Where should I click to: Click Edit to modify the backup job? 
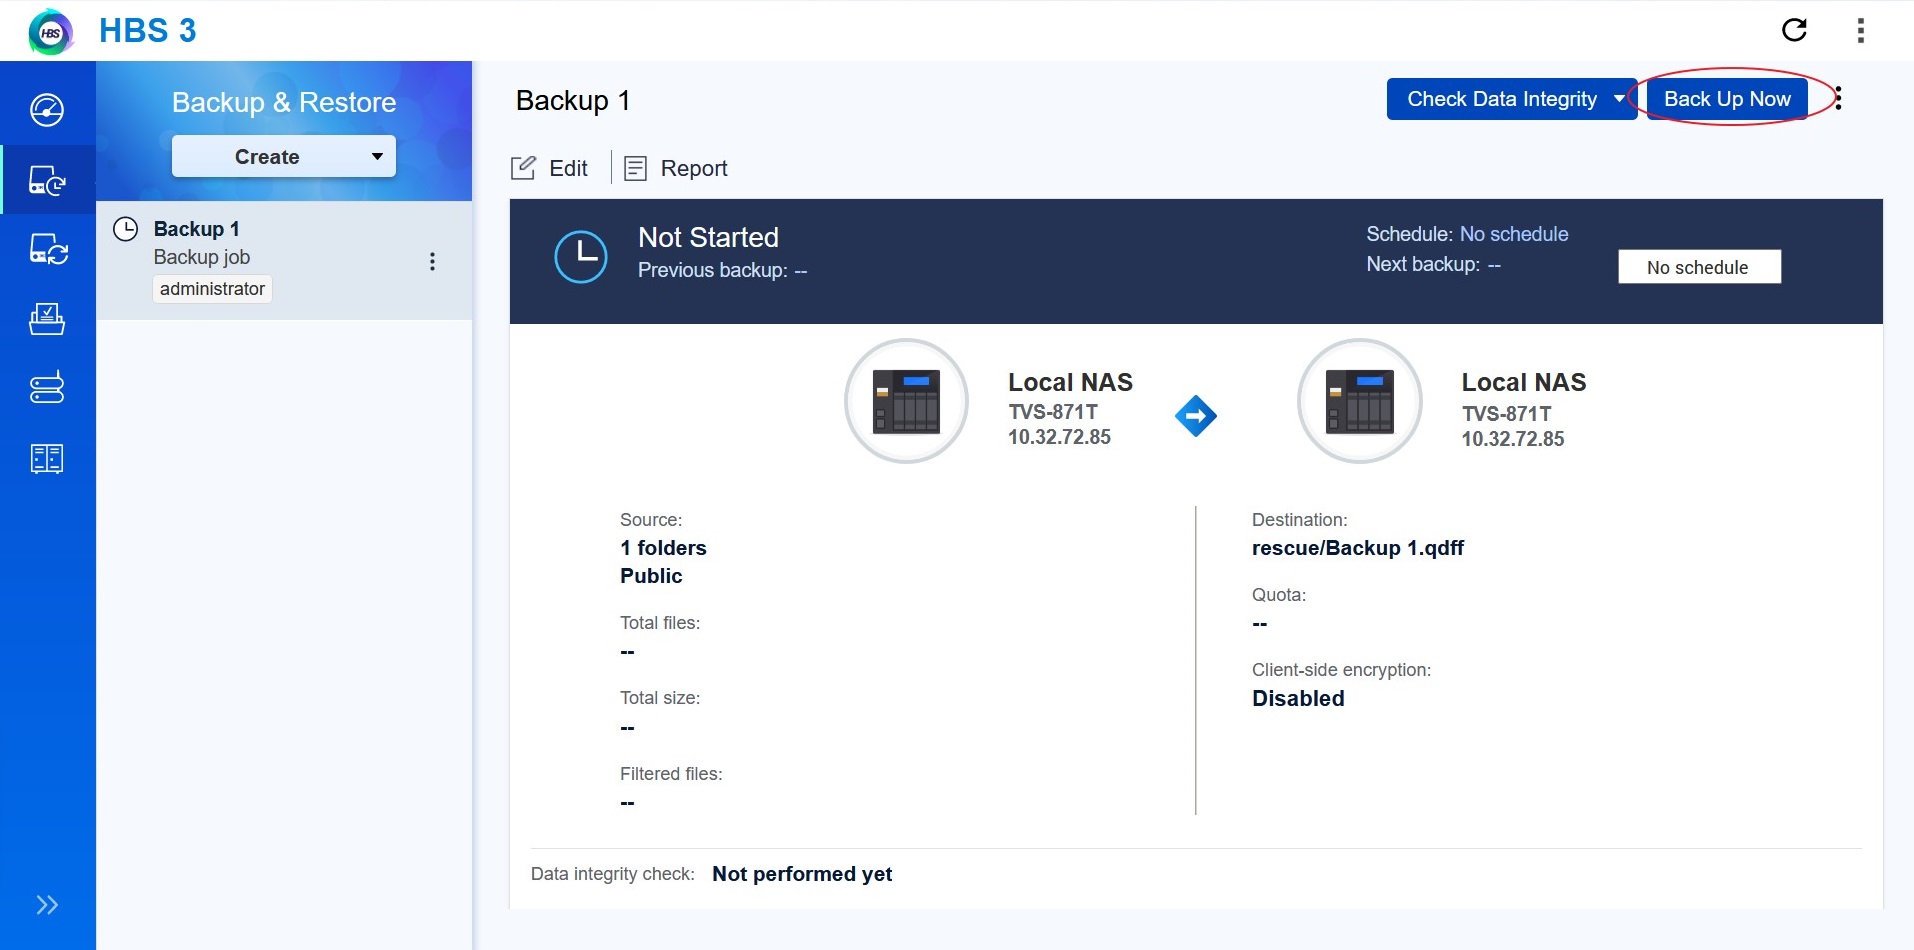click(550, 169)
